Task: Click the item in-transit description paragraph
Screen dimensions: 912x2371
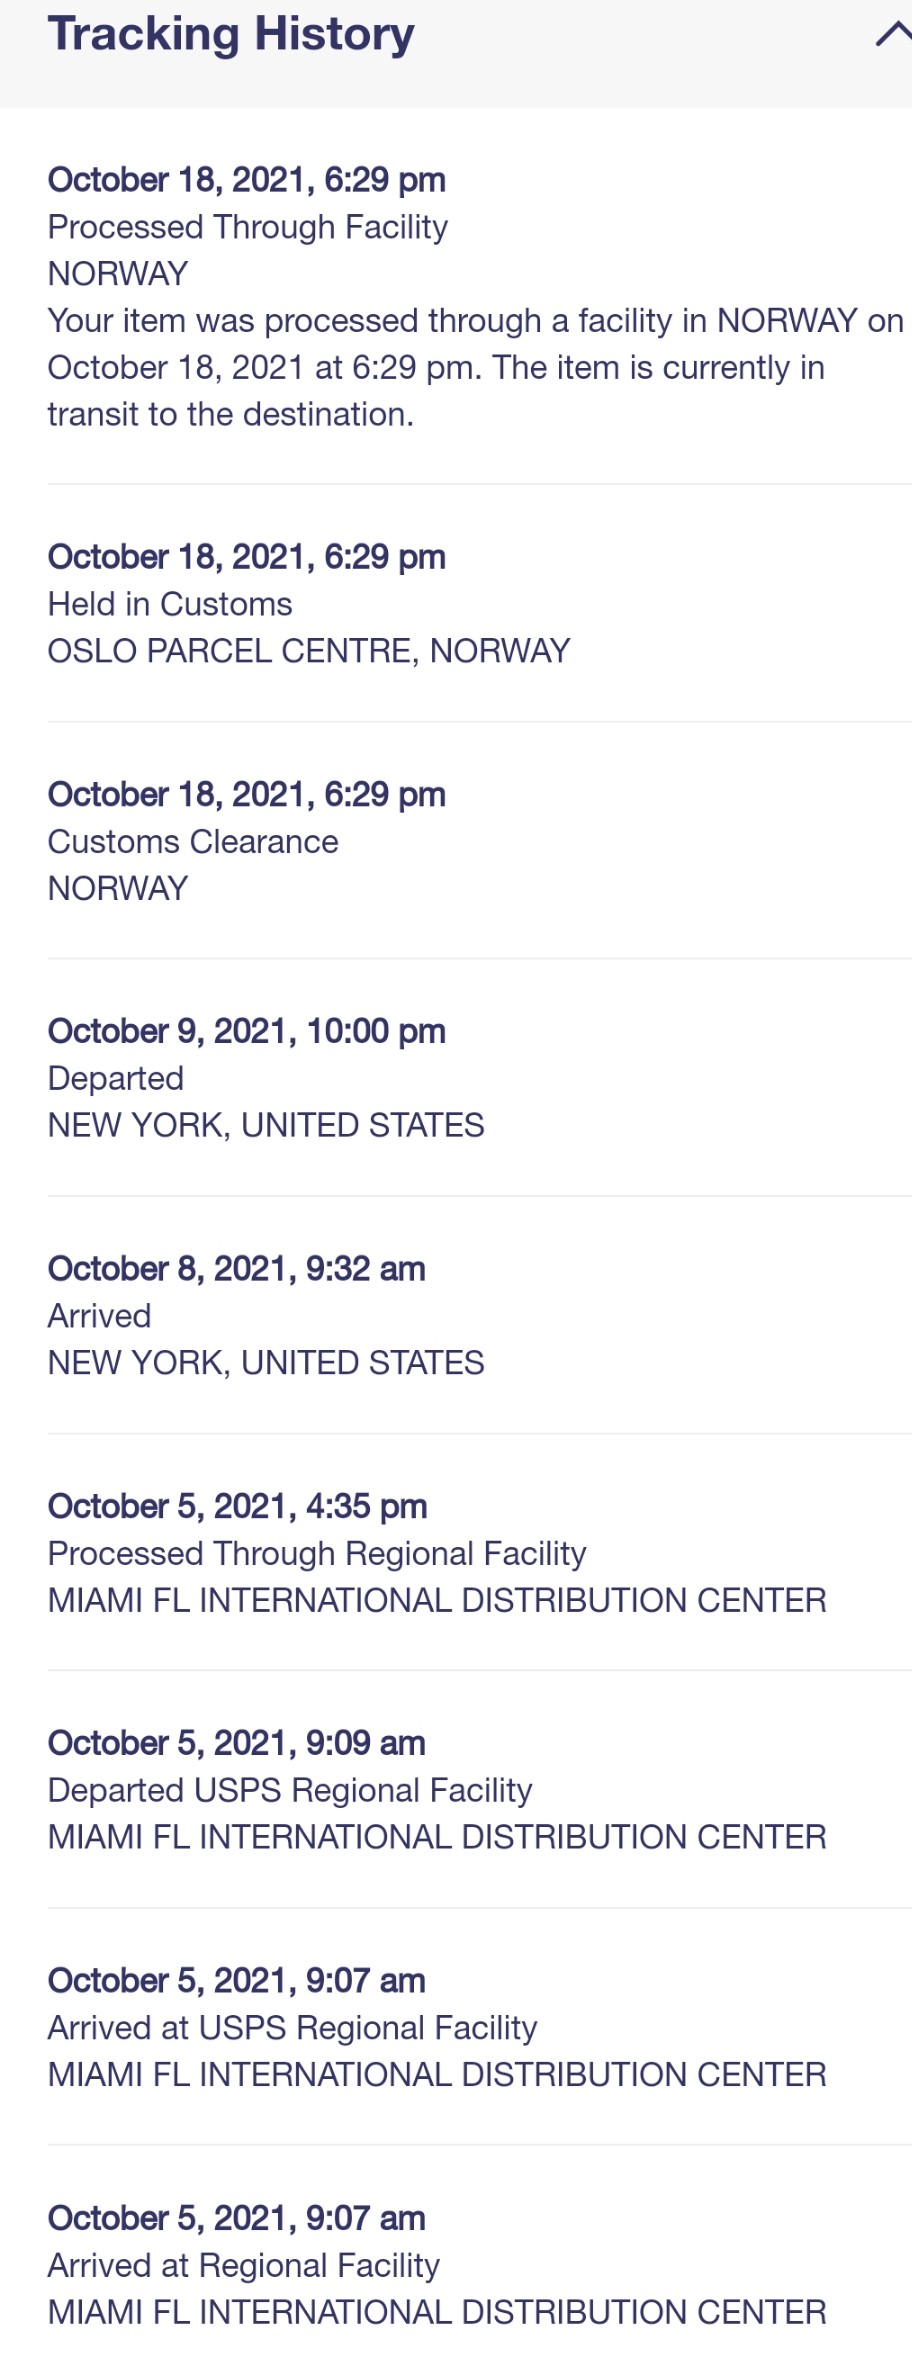Action: click(x=475, y=367)
